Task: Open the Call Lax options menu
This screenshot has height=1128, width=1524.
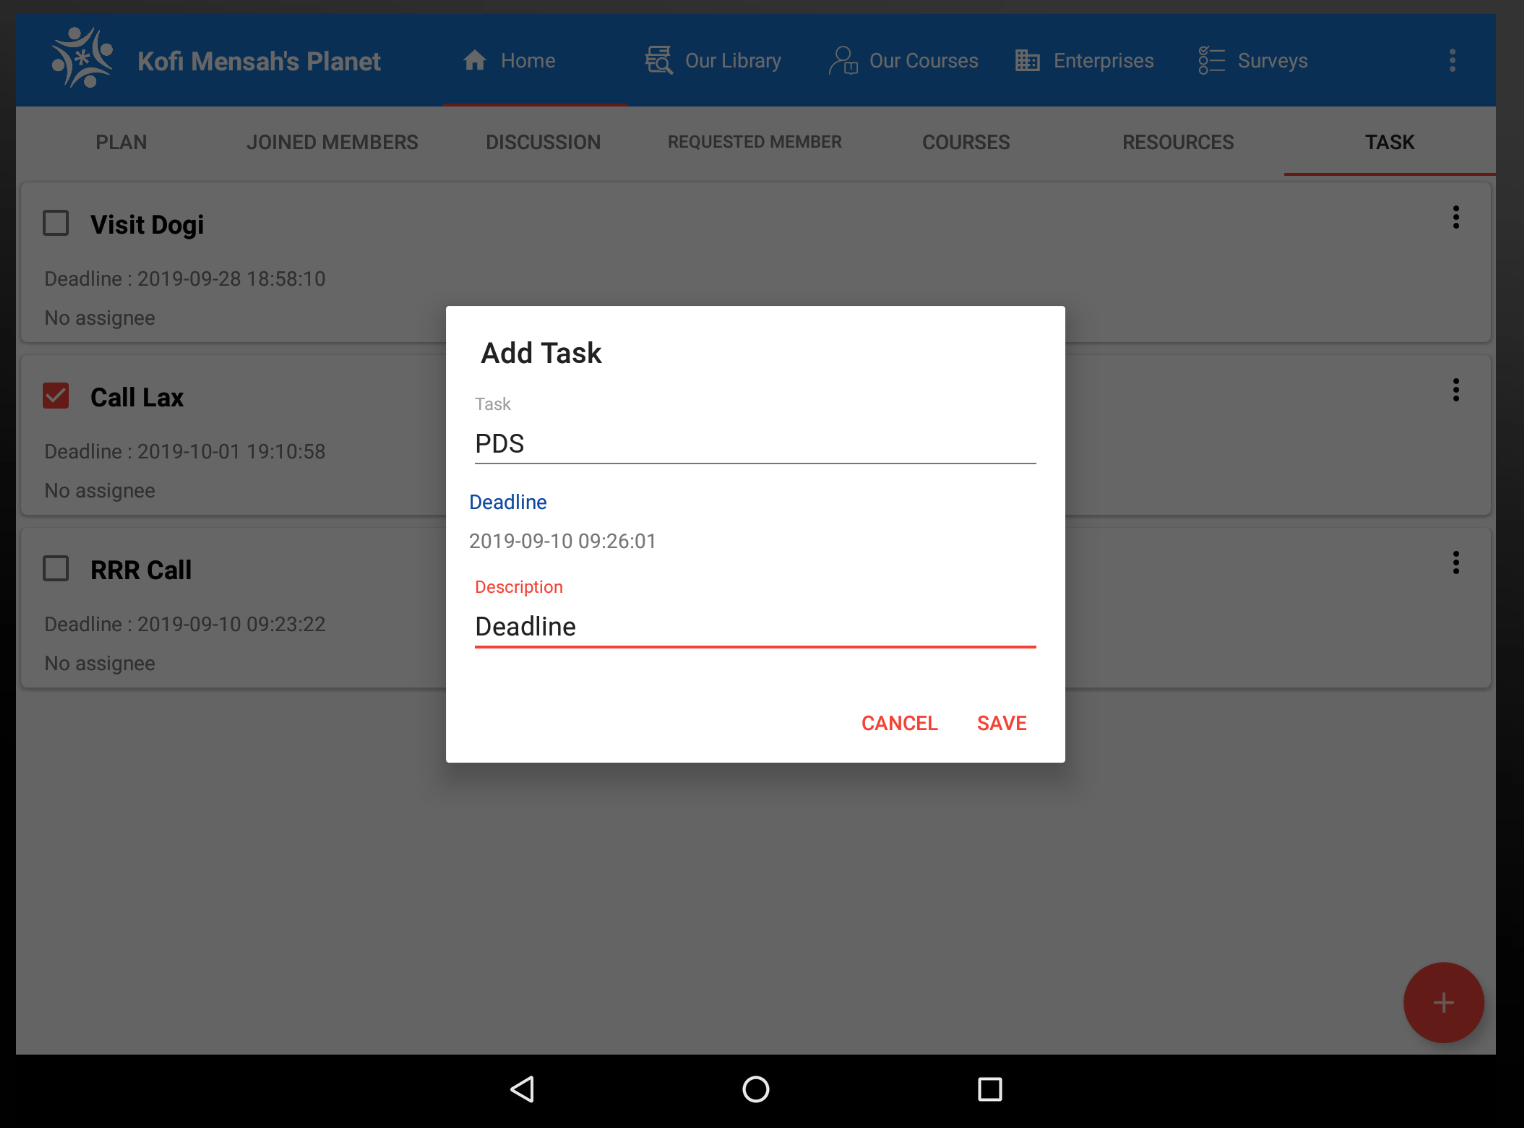Action: coord(1456,390)
